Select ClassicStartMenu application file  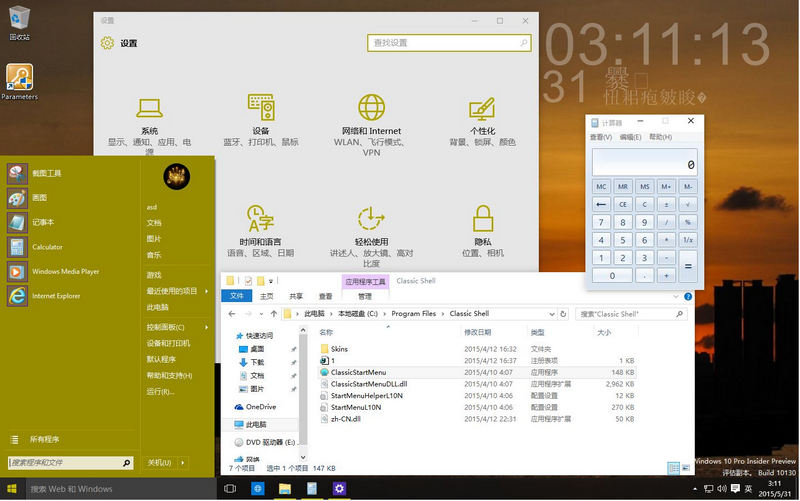(x=477, y=372)
